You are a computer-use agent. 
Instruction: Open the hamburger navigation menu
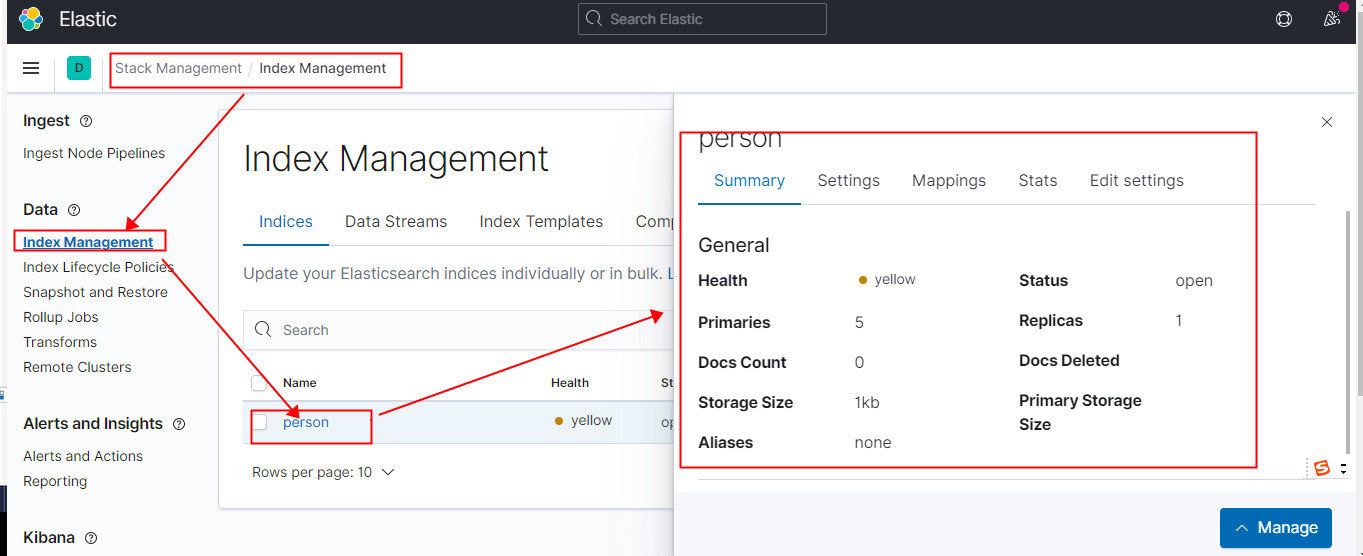point(31,68)
